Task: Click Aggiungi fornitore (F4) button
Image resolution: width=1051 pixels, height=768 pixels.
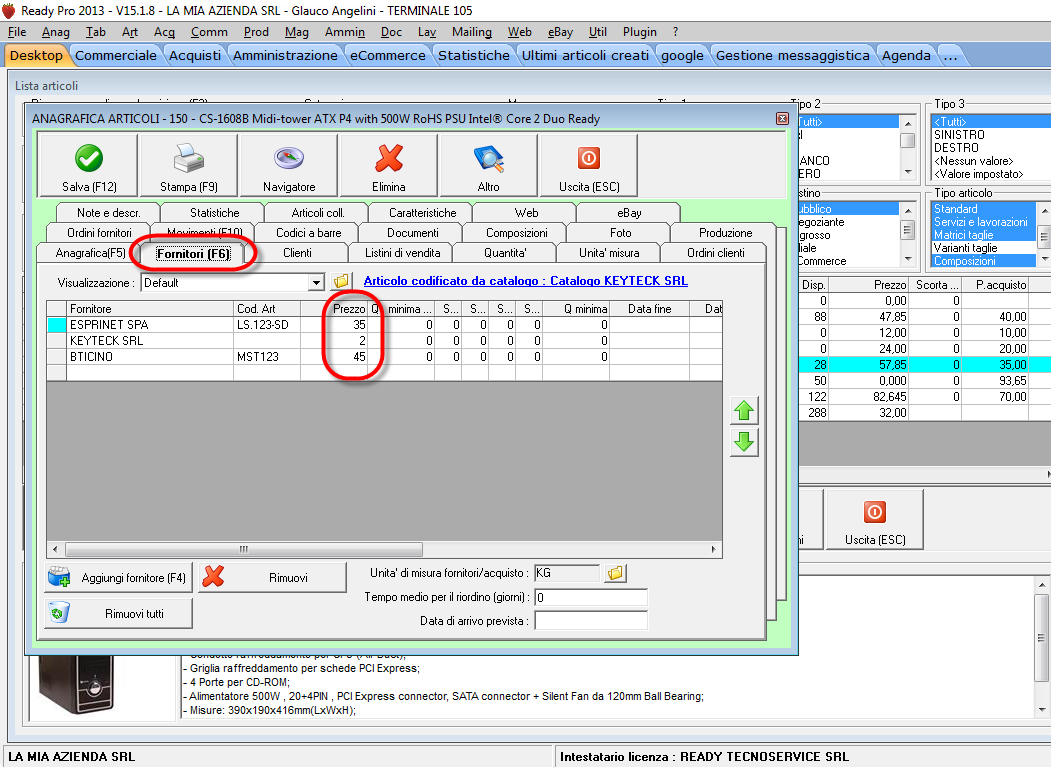Action: coord(119,578)
